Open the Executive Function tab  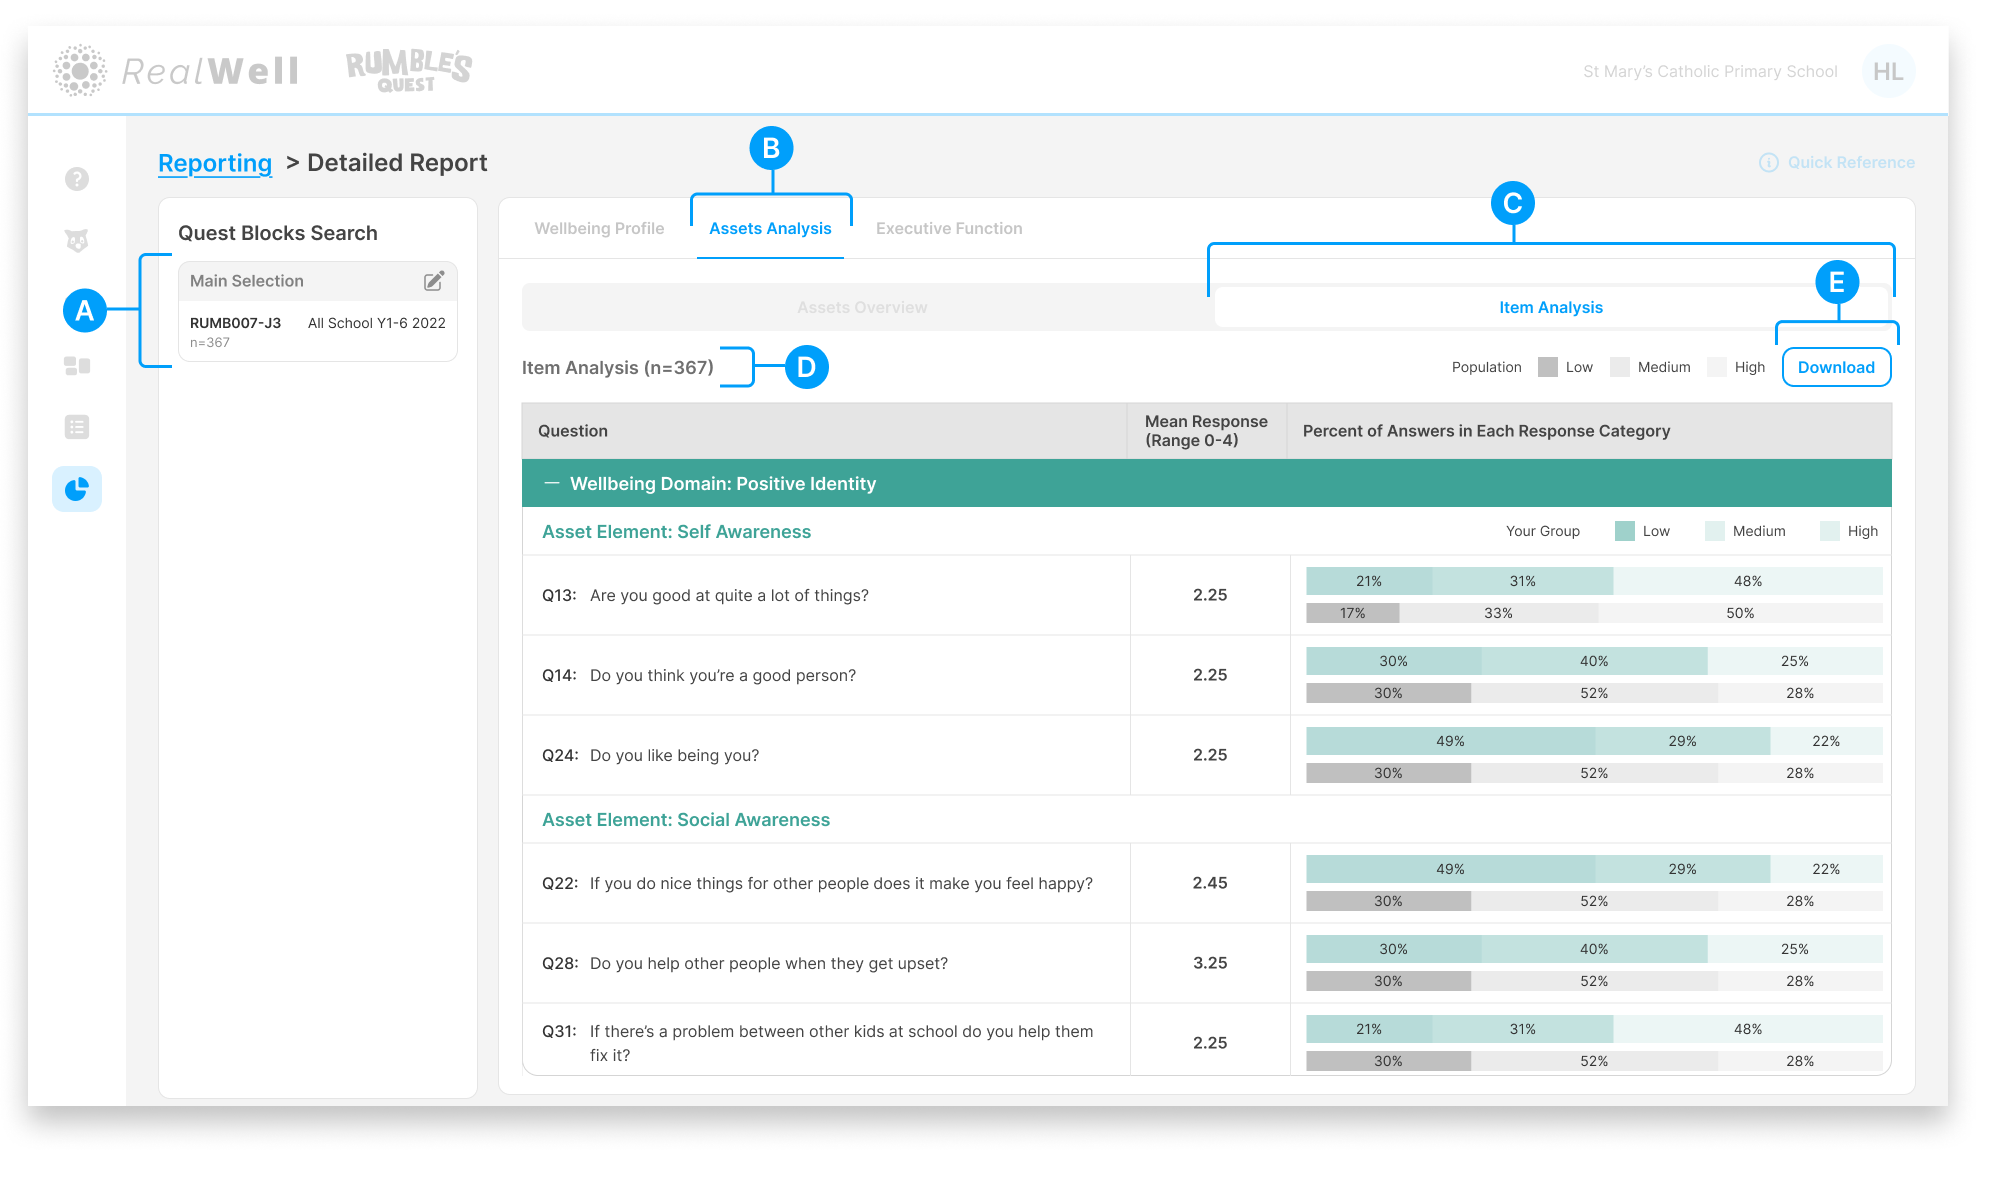click(949, 229)
